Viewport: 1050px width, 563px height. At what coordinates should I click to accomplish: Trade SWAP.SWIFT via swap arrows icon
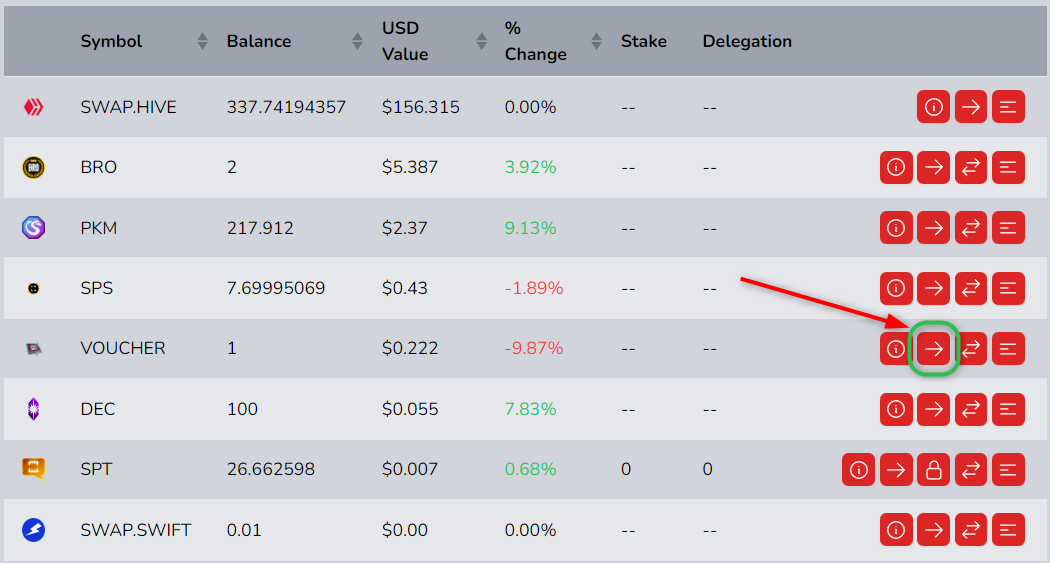click(971, 530)
